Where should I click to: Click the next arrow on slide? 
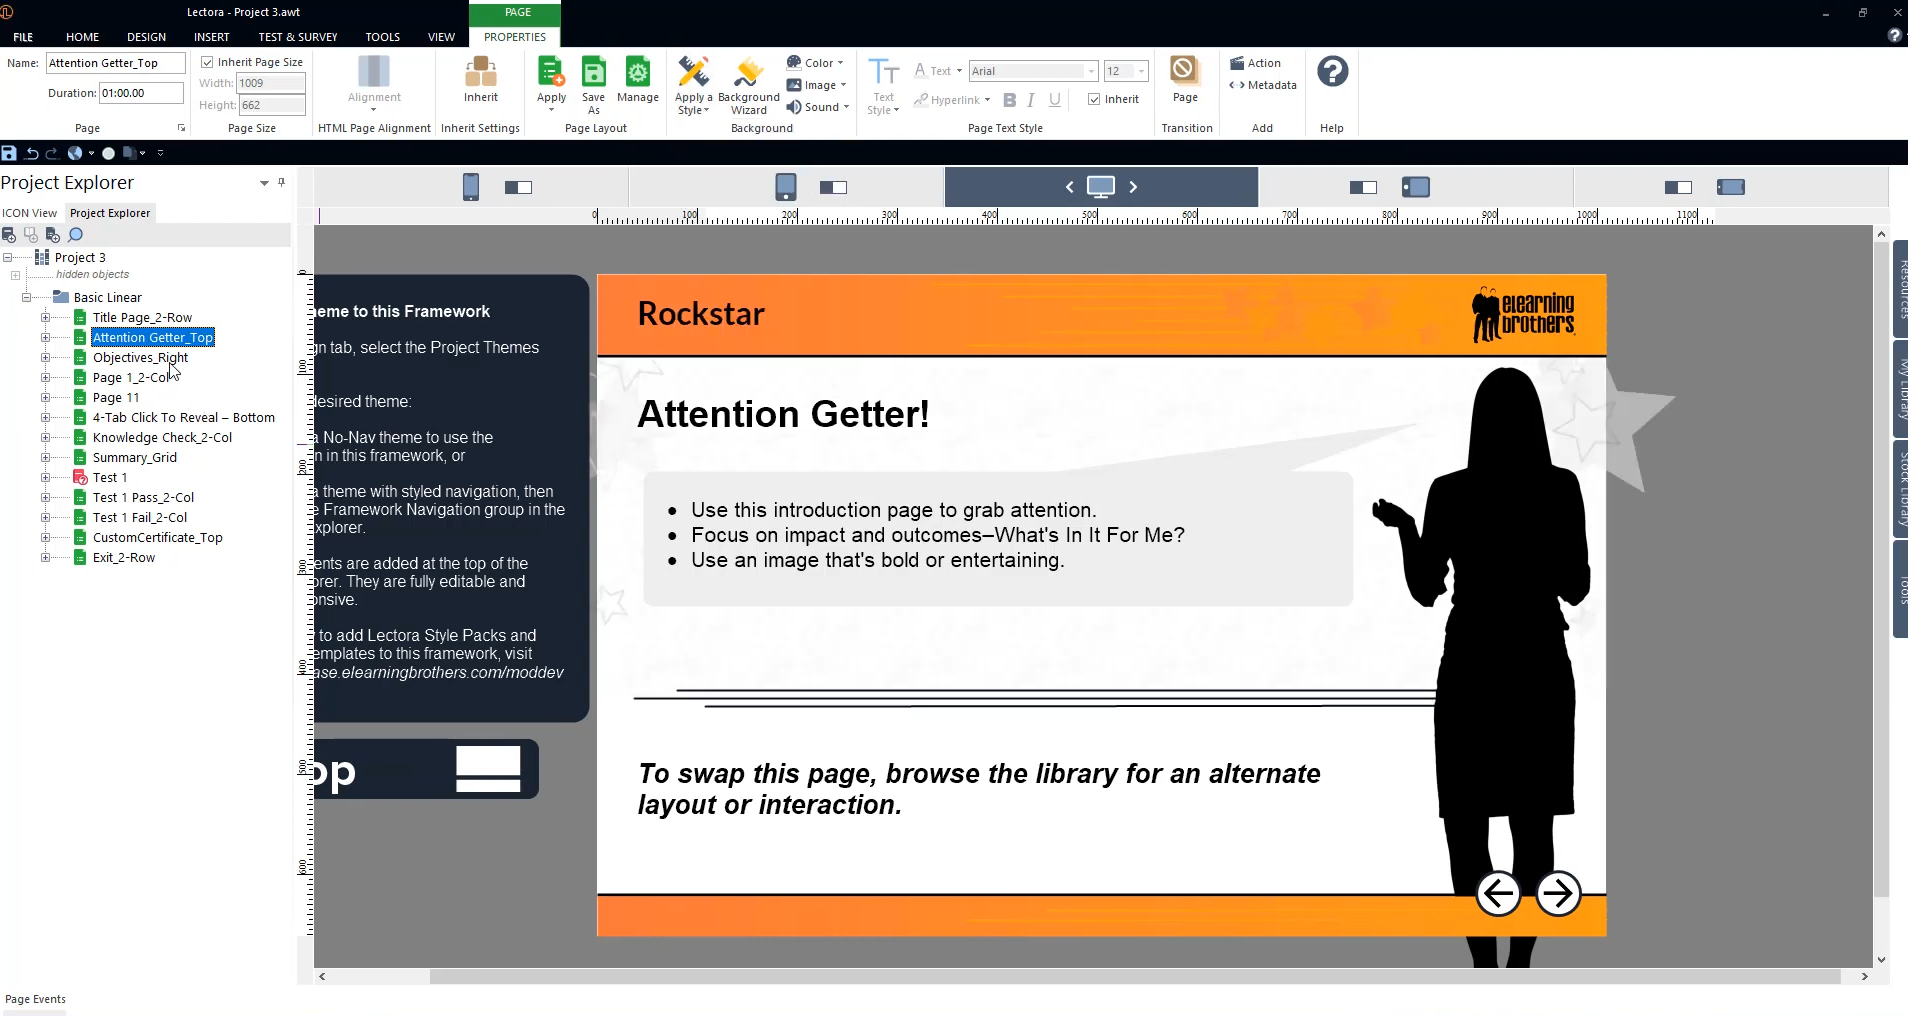pyautogui.click(x=1558, y=894)
